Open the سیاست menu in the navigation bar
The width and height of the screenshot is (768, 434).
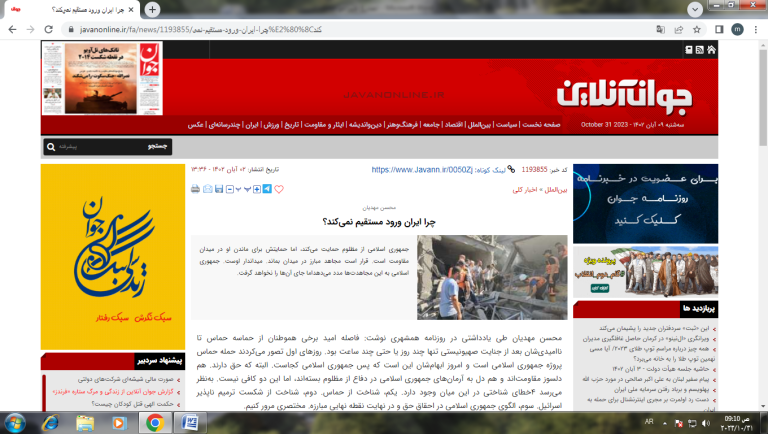[507, 125]
